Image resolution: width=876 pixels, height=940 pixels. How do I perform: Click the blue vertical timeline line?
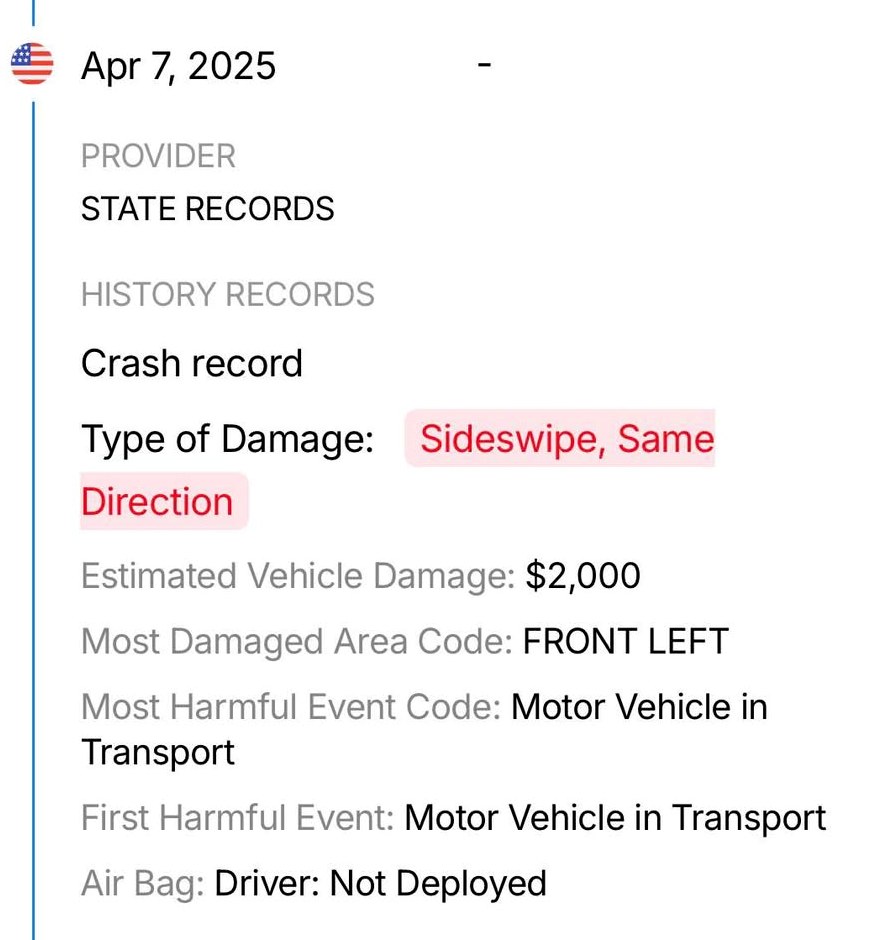pyautogui.click(x=33, y=520)
